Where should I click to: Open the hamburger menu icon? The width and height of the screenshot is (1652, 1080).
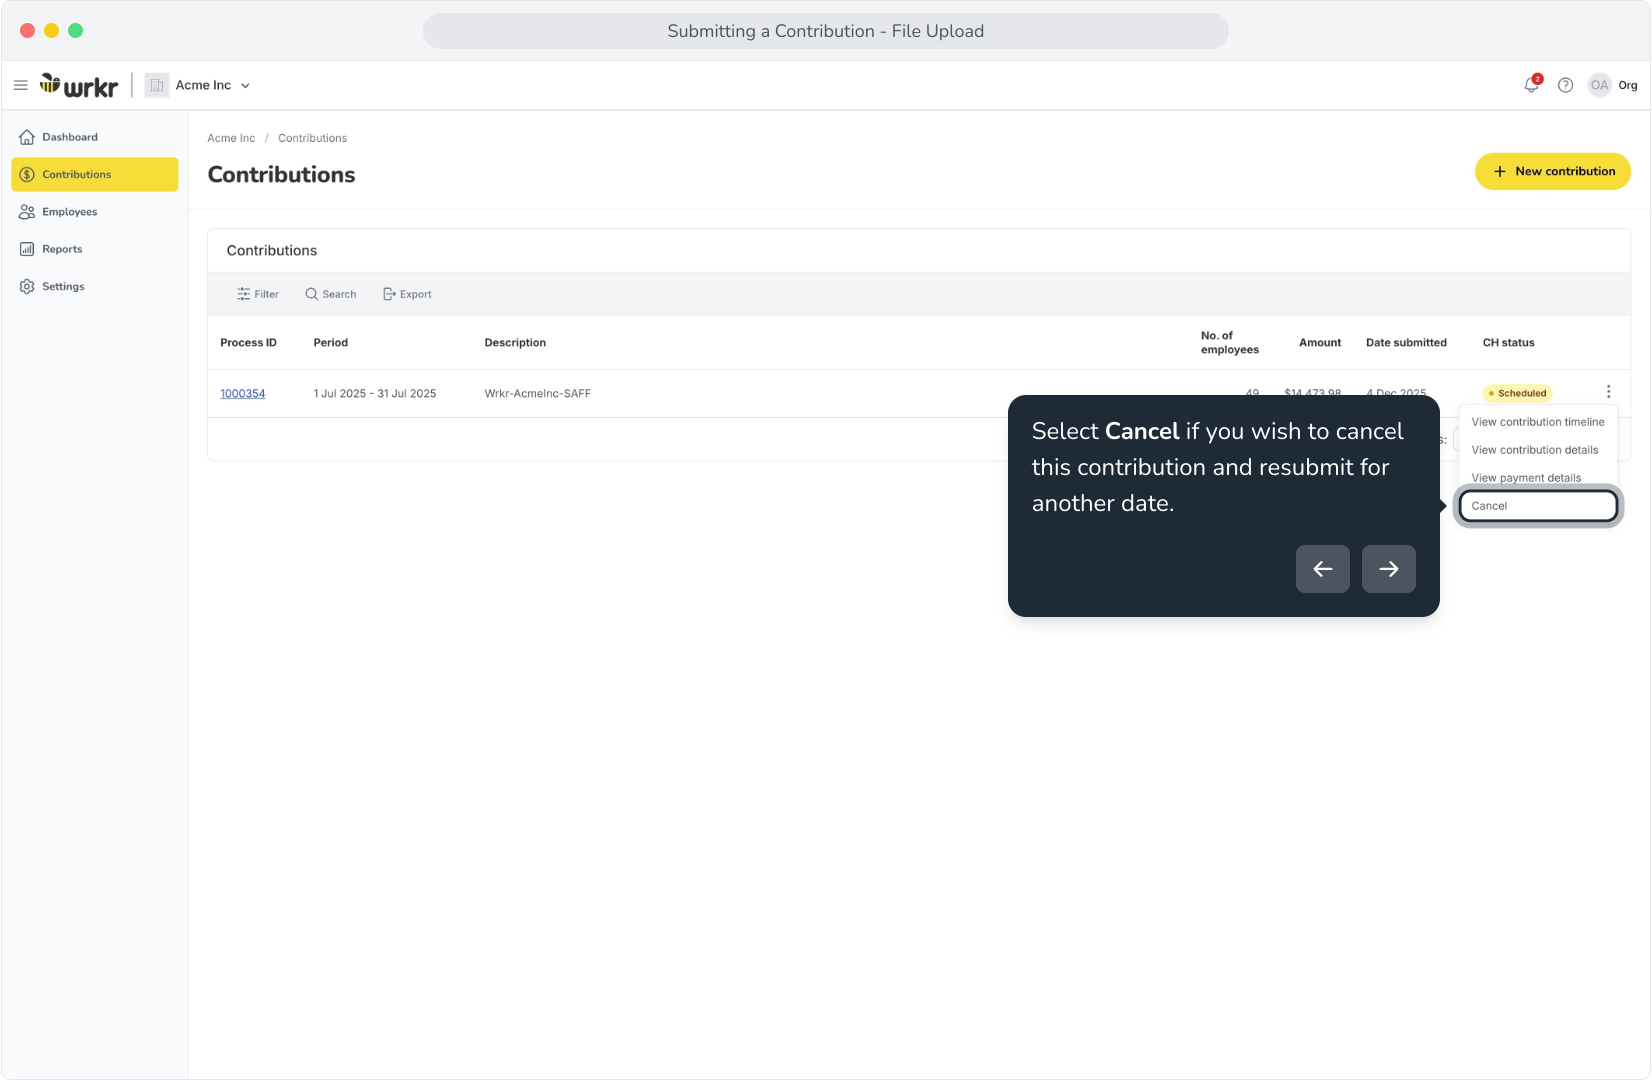20,85
